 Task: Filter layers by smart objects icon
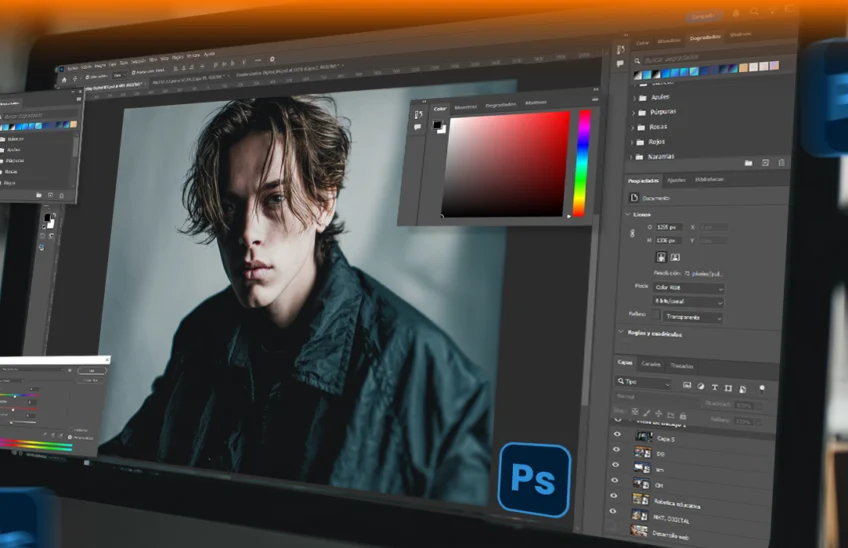point(743,389)
